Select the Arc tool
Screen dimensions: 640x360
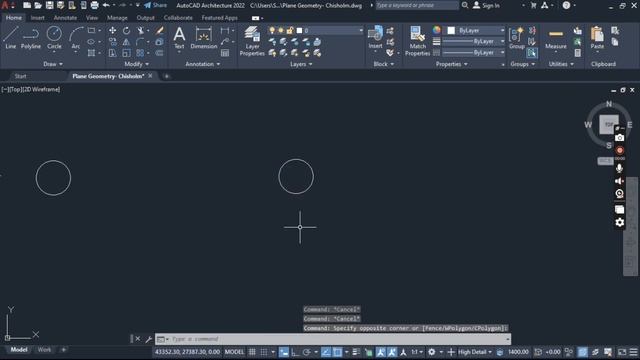[76, 38]
